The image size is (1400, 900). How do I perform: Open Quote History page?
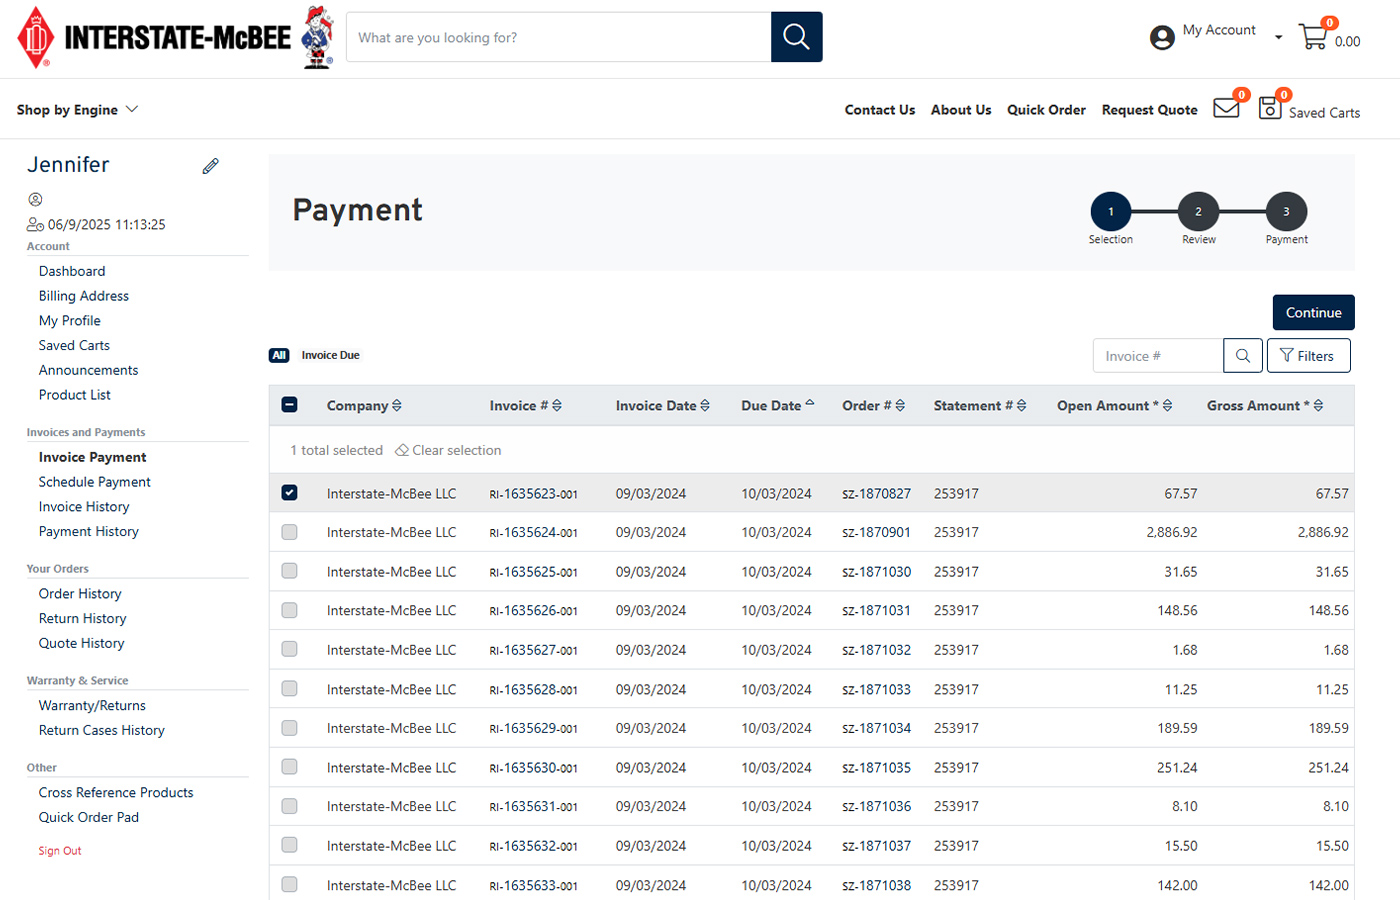pyautogui.click(x=82, y=644)
